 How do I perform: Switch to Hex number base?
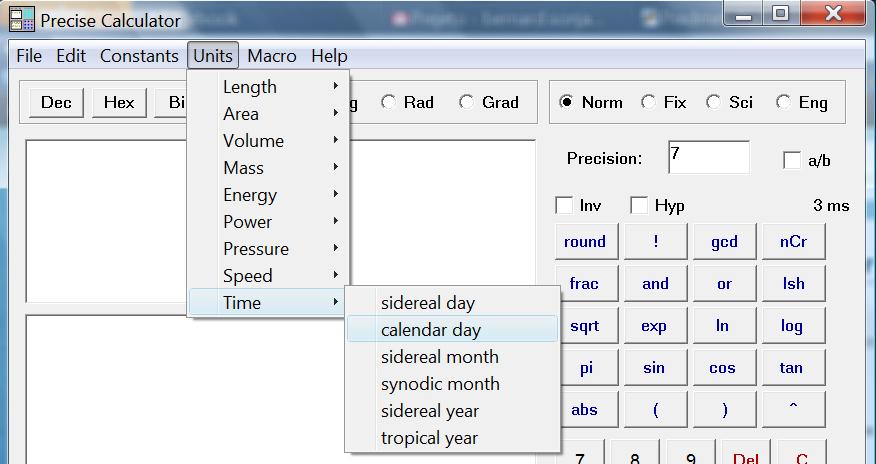click(119, 102)
